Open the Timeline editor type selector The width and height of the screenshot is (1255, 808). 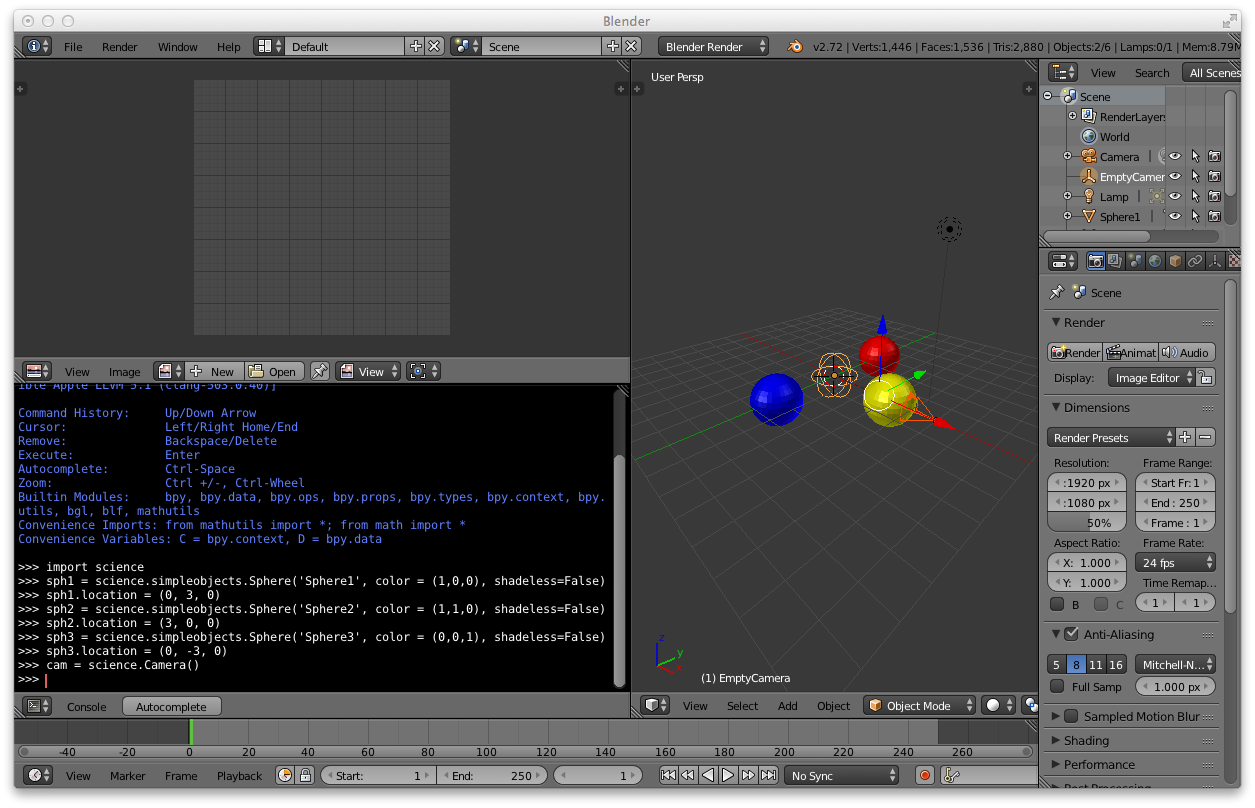pos(38,775)
